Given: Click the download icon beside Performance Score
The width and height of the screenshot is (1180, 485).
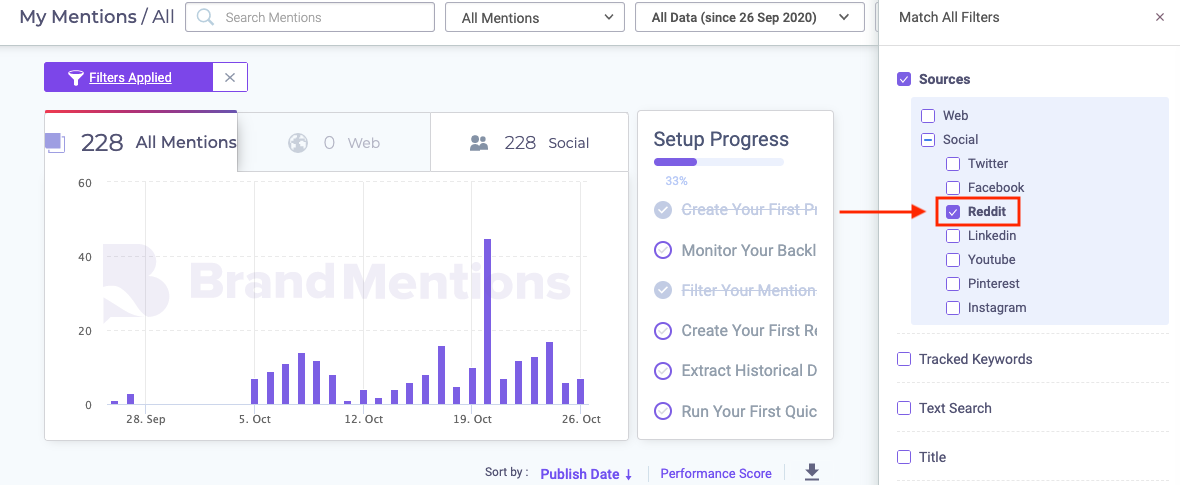Looking at the screenshot, I should (x=811, y=472).
